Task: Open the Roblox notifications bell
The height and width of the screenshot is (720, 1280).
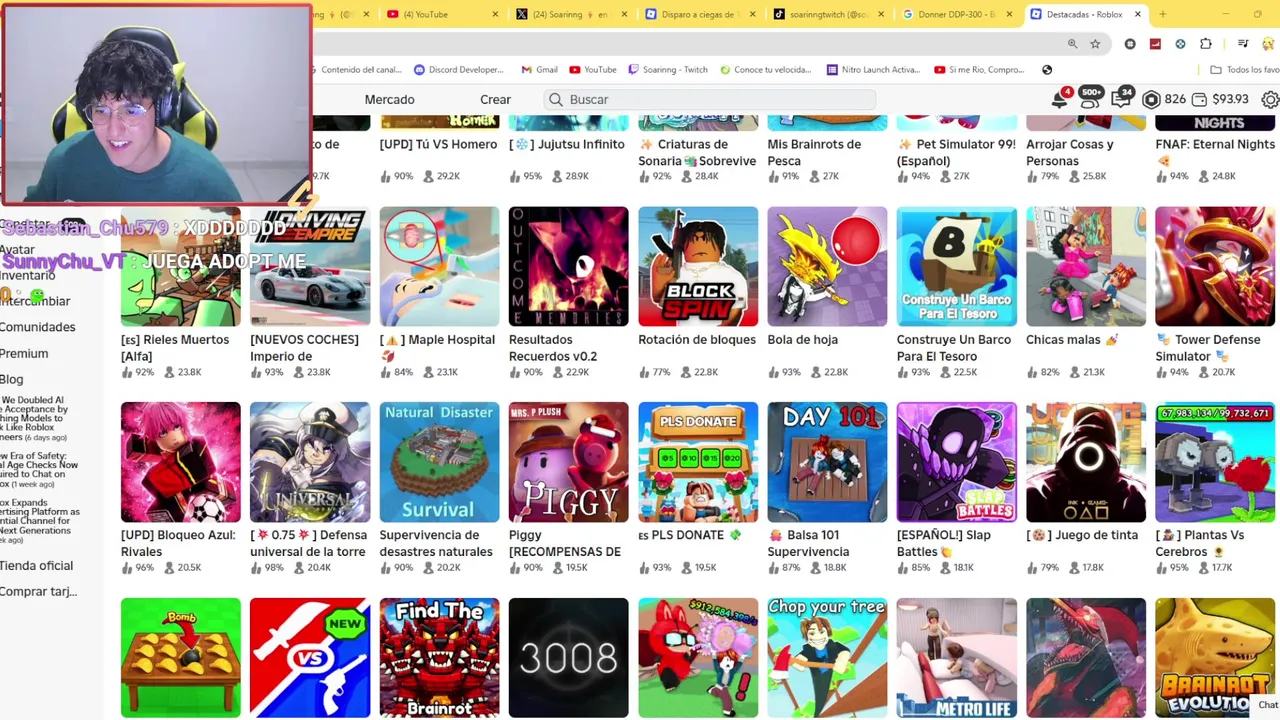Action: click(1060, 99)
